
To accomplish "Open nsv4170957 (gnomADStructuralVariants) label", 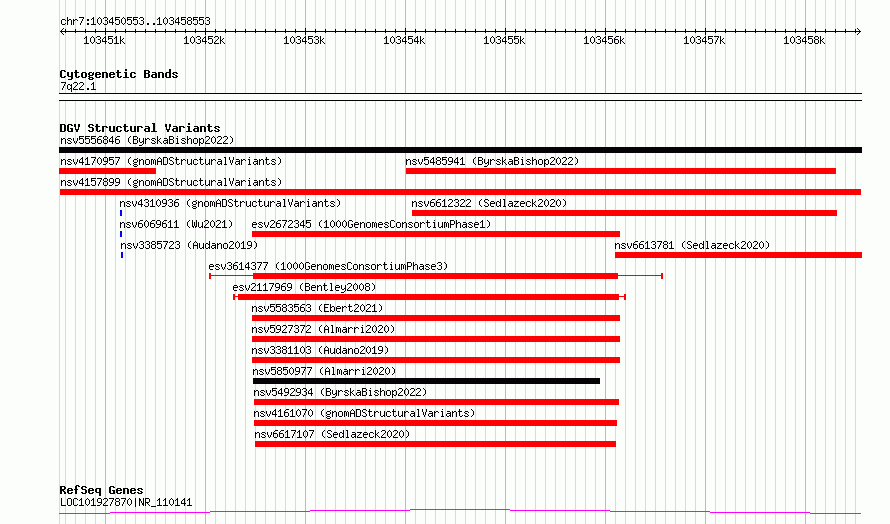I will click(x=171, y=161).
